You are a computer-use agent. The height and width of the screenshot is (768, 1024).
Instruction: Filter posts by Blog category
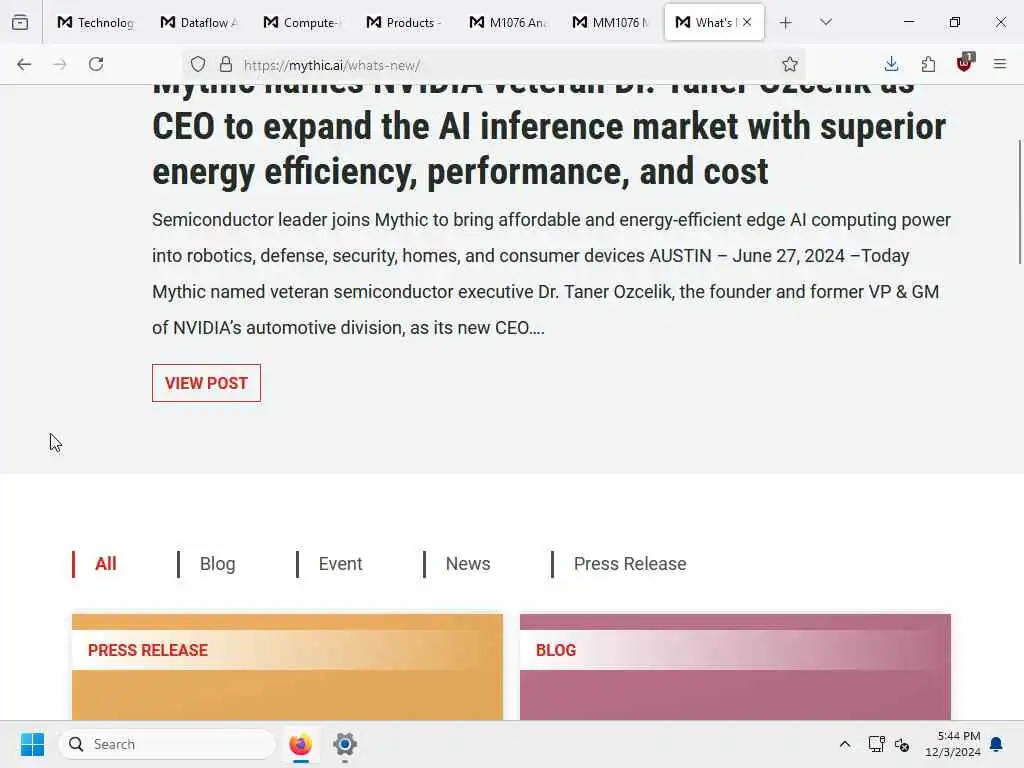[217, 564]
